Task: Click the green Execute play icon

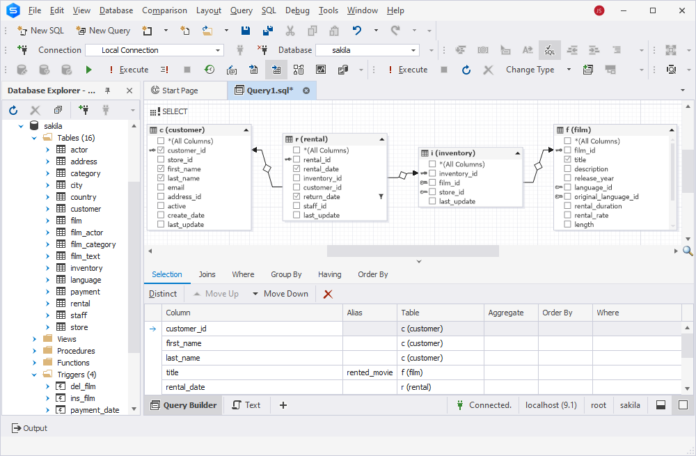Action: 89,70
